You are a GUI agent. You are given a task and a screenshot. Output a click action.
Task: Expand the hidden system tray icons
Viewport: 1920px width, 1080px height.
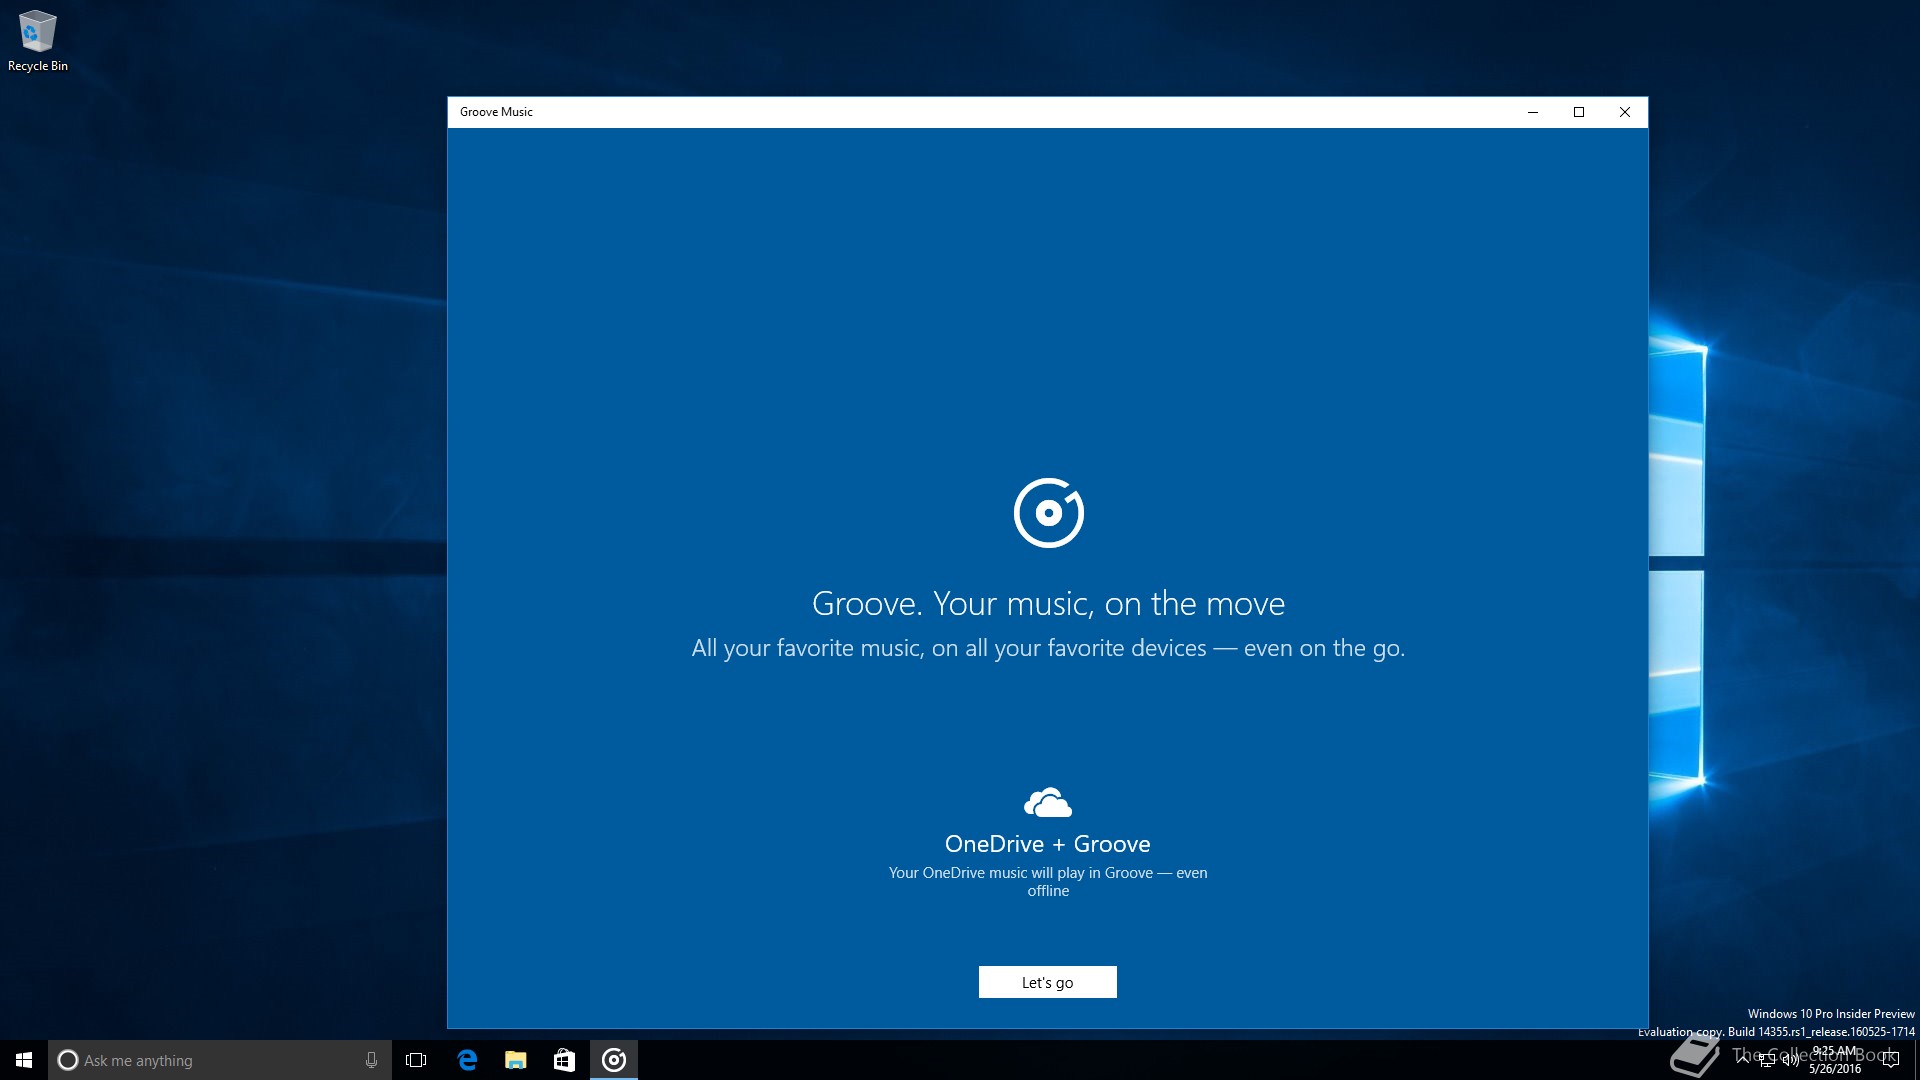(1743, 1060)
